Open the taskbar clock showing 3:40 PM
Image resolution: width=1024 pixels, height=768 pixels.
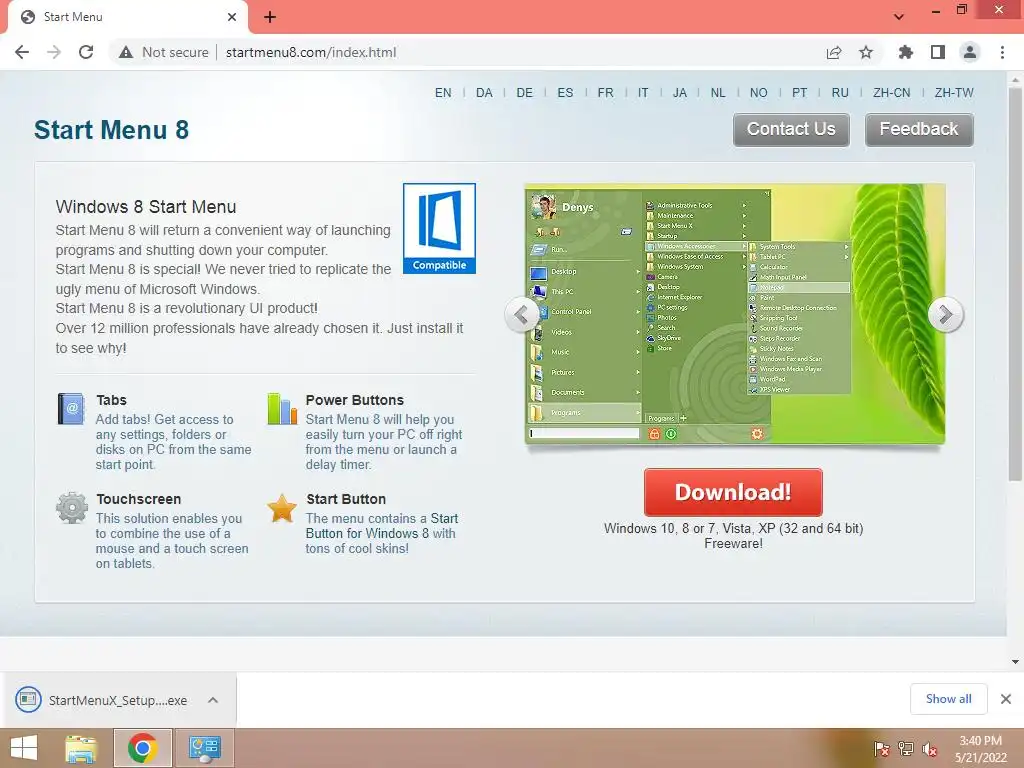(x=980, y=749)
